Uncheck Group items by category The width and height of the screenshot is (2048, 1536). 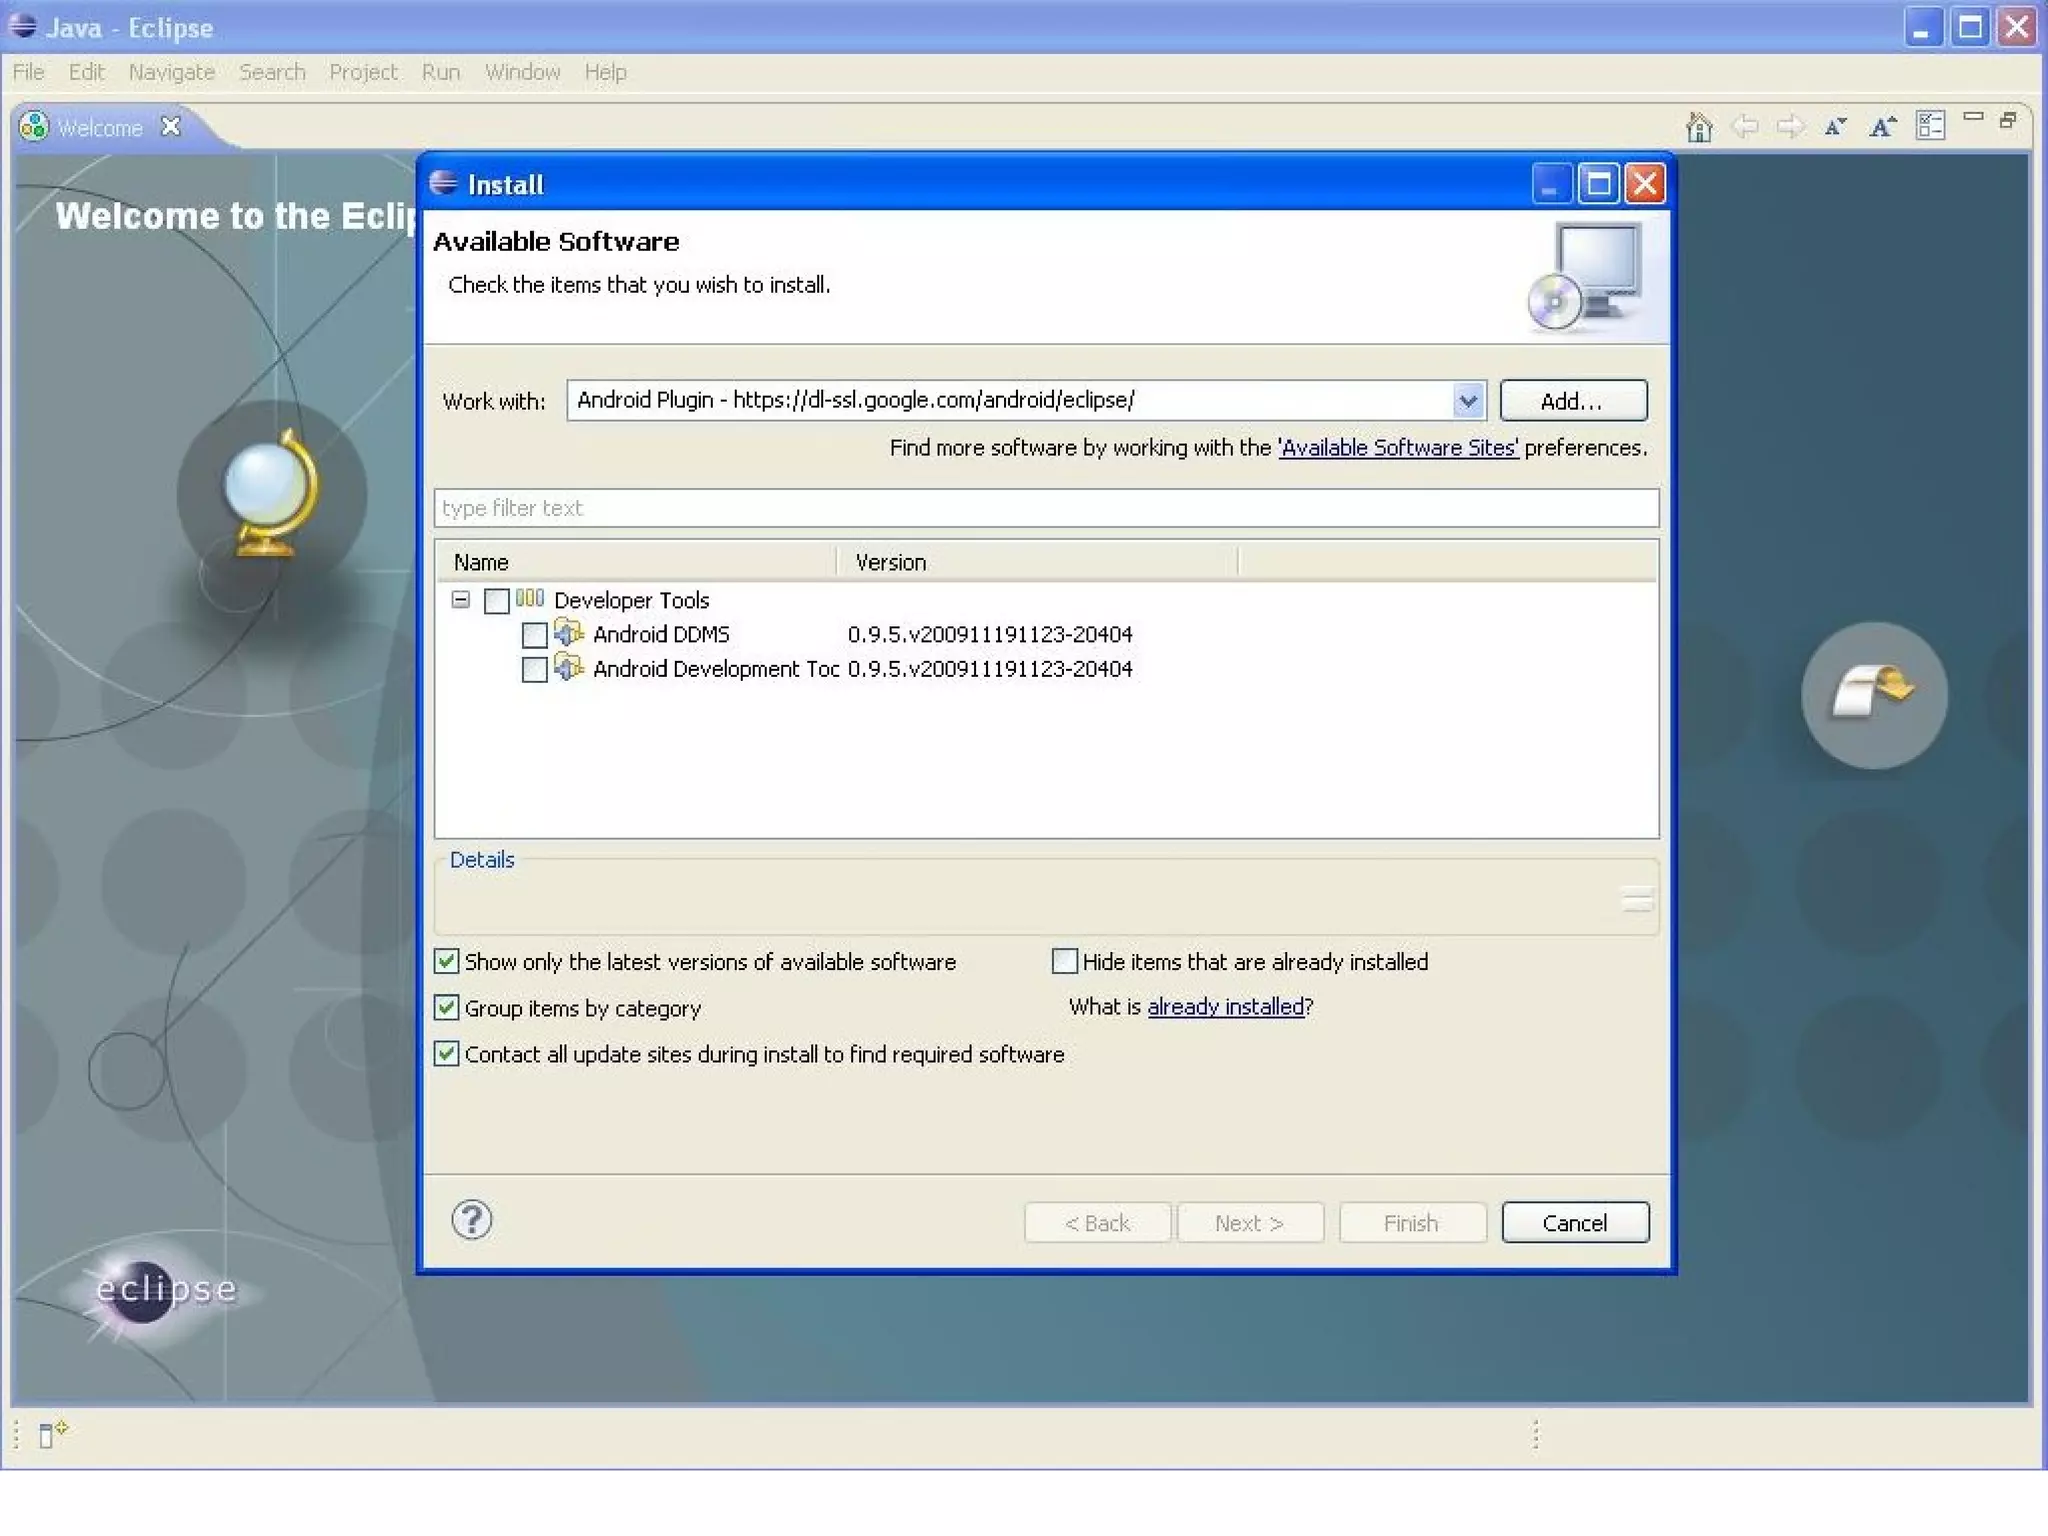tap(446, 1007)
